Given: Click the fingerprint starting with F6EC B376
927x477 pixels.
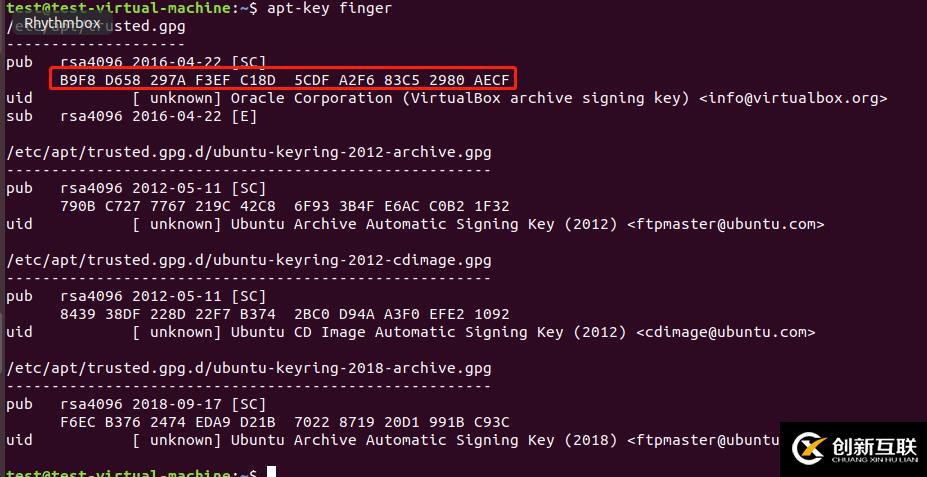Looking at the screenshot, I should (285, 422).
